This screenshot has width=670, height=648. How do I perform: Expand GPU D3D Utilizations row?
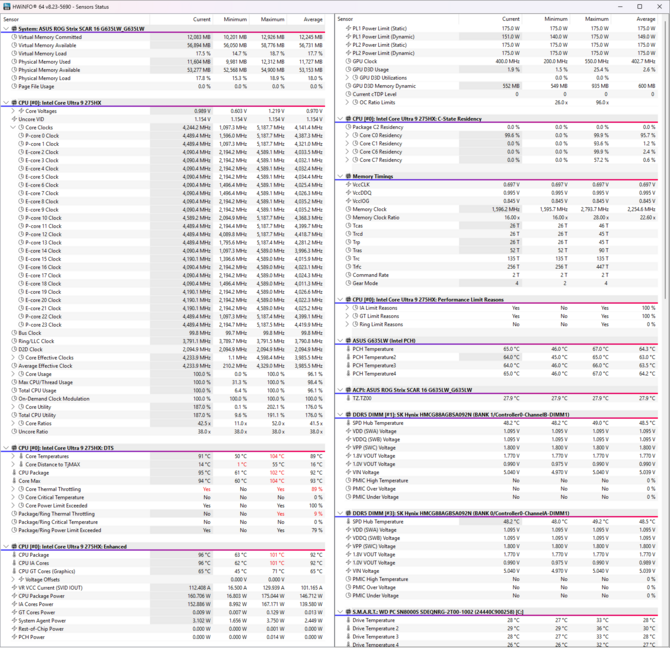[347, 78]
